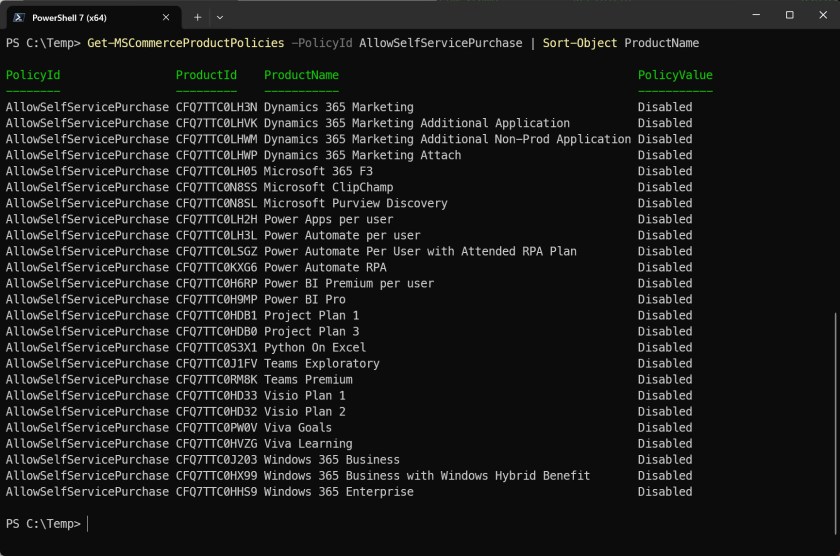Click 'Windows 365 Business with Windows Hybrid Benefit'
Image resolution: width=840 pixels, height=556 pixels.
point(427,476)
